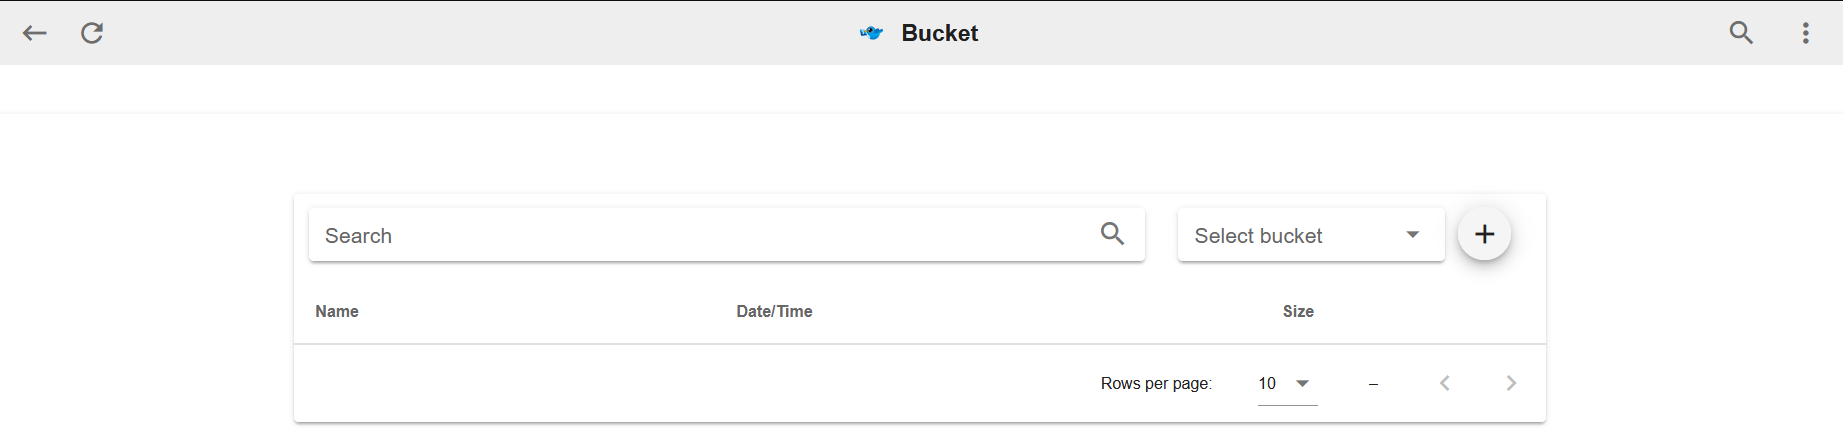Go to the next page of results
Viewport: 1843px width, 438px height.
click(x=1511, y=383)
